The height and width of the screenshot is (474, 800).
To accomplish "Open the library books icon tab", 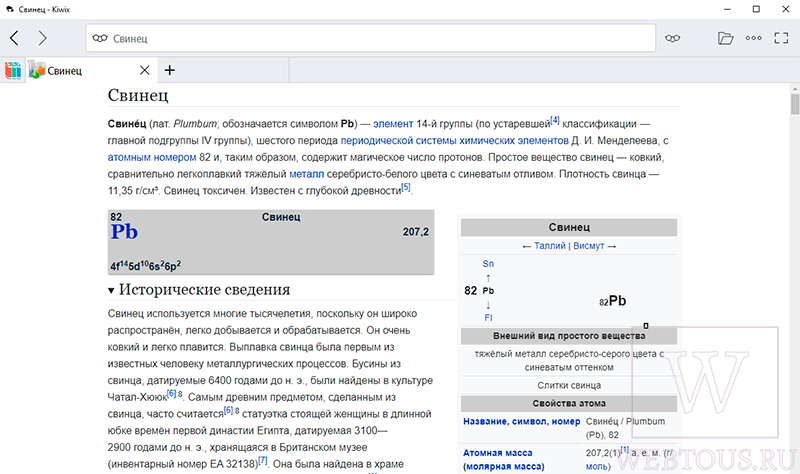I will click(13, 70).
